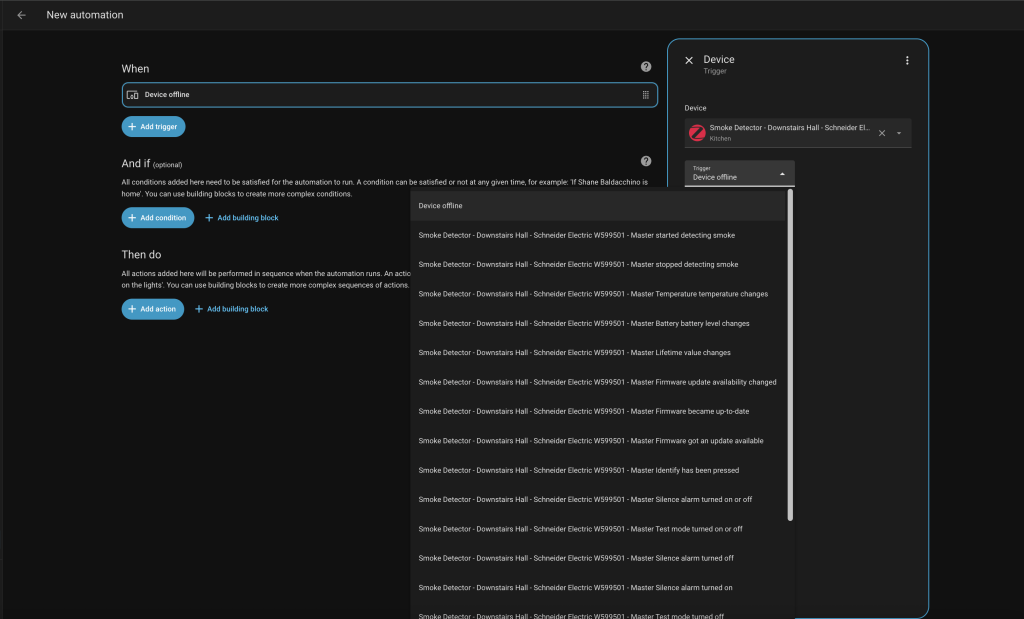
Task: Expand the device picker dropdown arrow
Action: (x=899, y=133)
